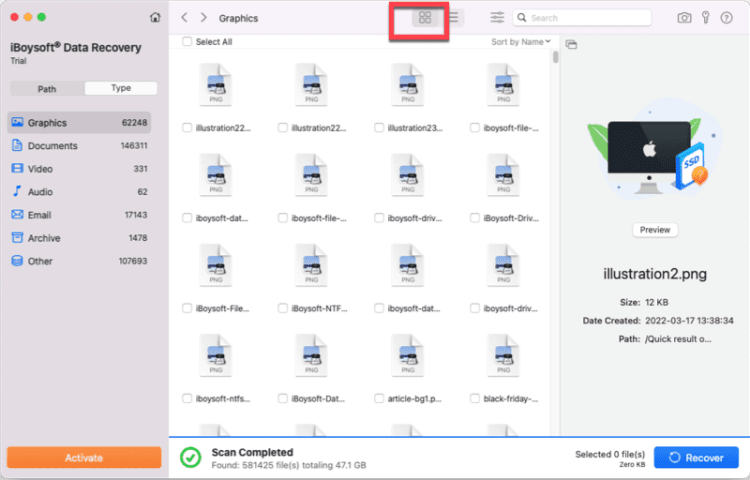
Task: Click the home icon in sidebar header
Action: 154,18
